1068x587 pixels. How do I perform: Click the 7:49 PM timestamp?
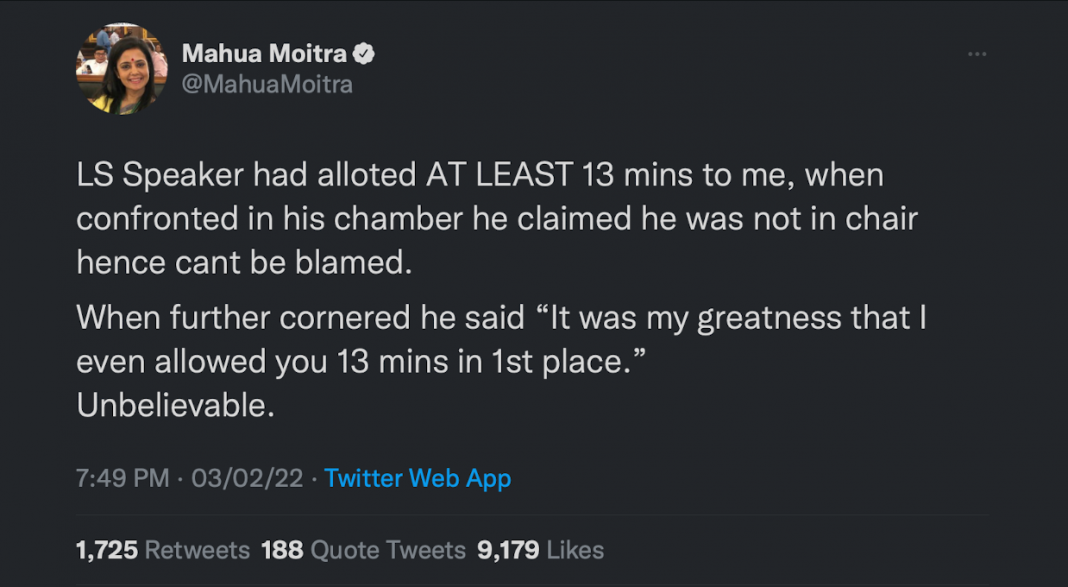tap(121, 478)
